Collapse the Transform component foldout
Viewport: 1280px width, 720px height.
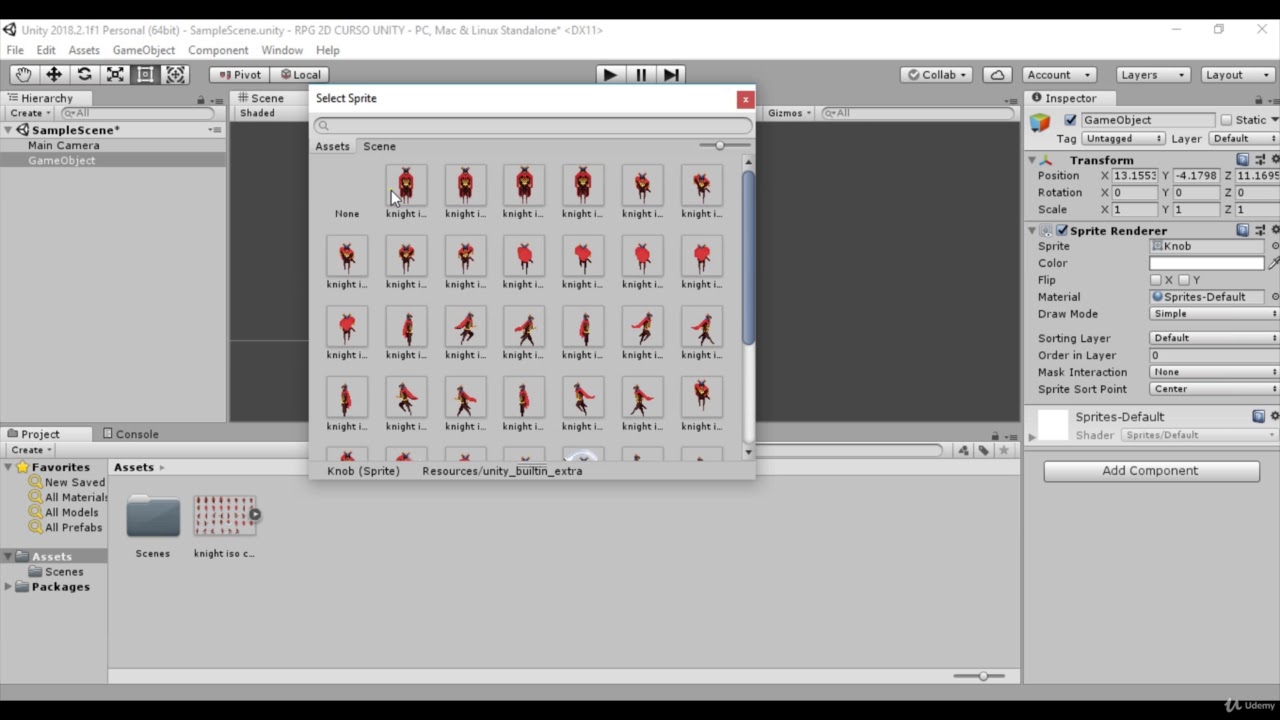[1031, 160]
